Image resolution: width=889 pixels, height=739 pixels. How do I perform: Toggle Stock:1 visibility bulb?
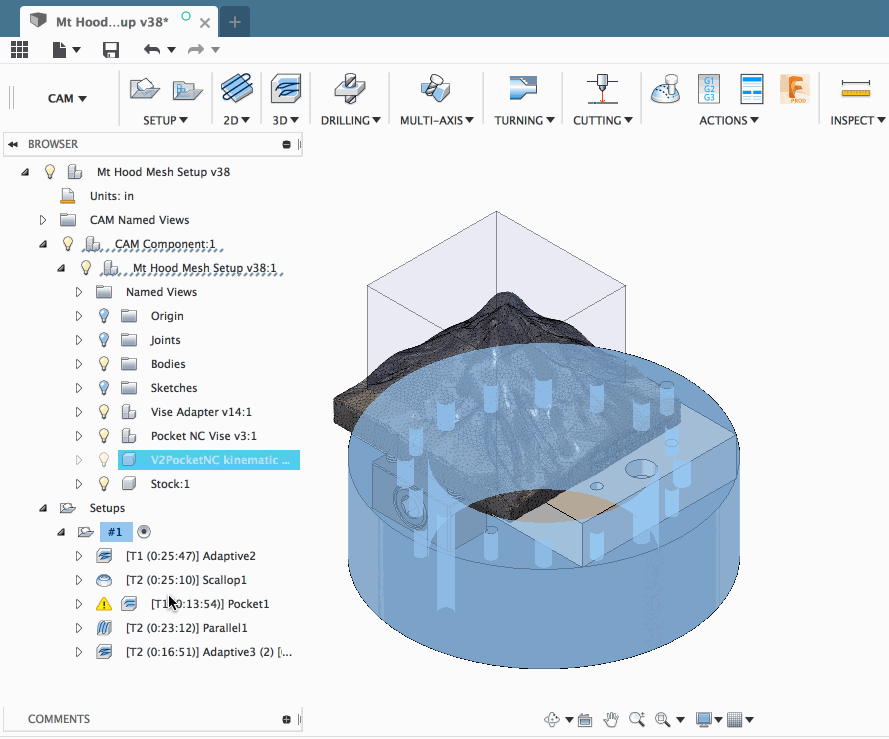(104, 484)
